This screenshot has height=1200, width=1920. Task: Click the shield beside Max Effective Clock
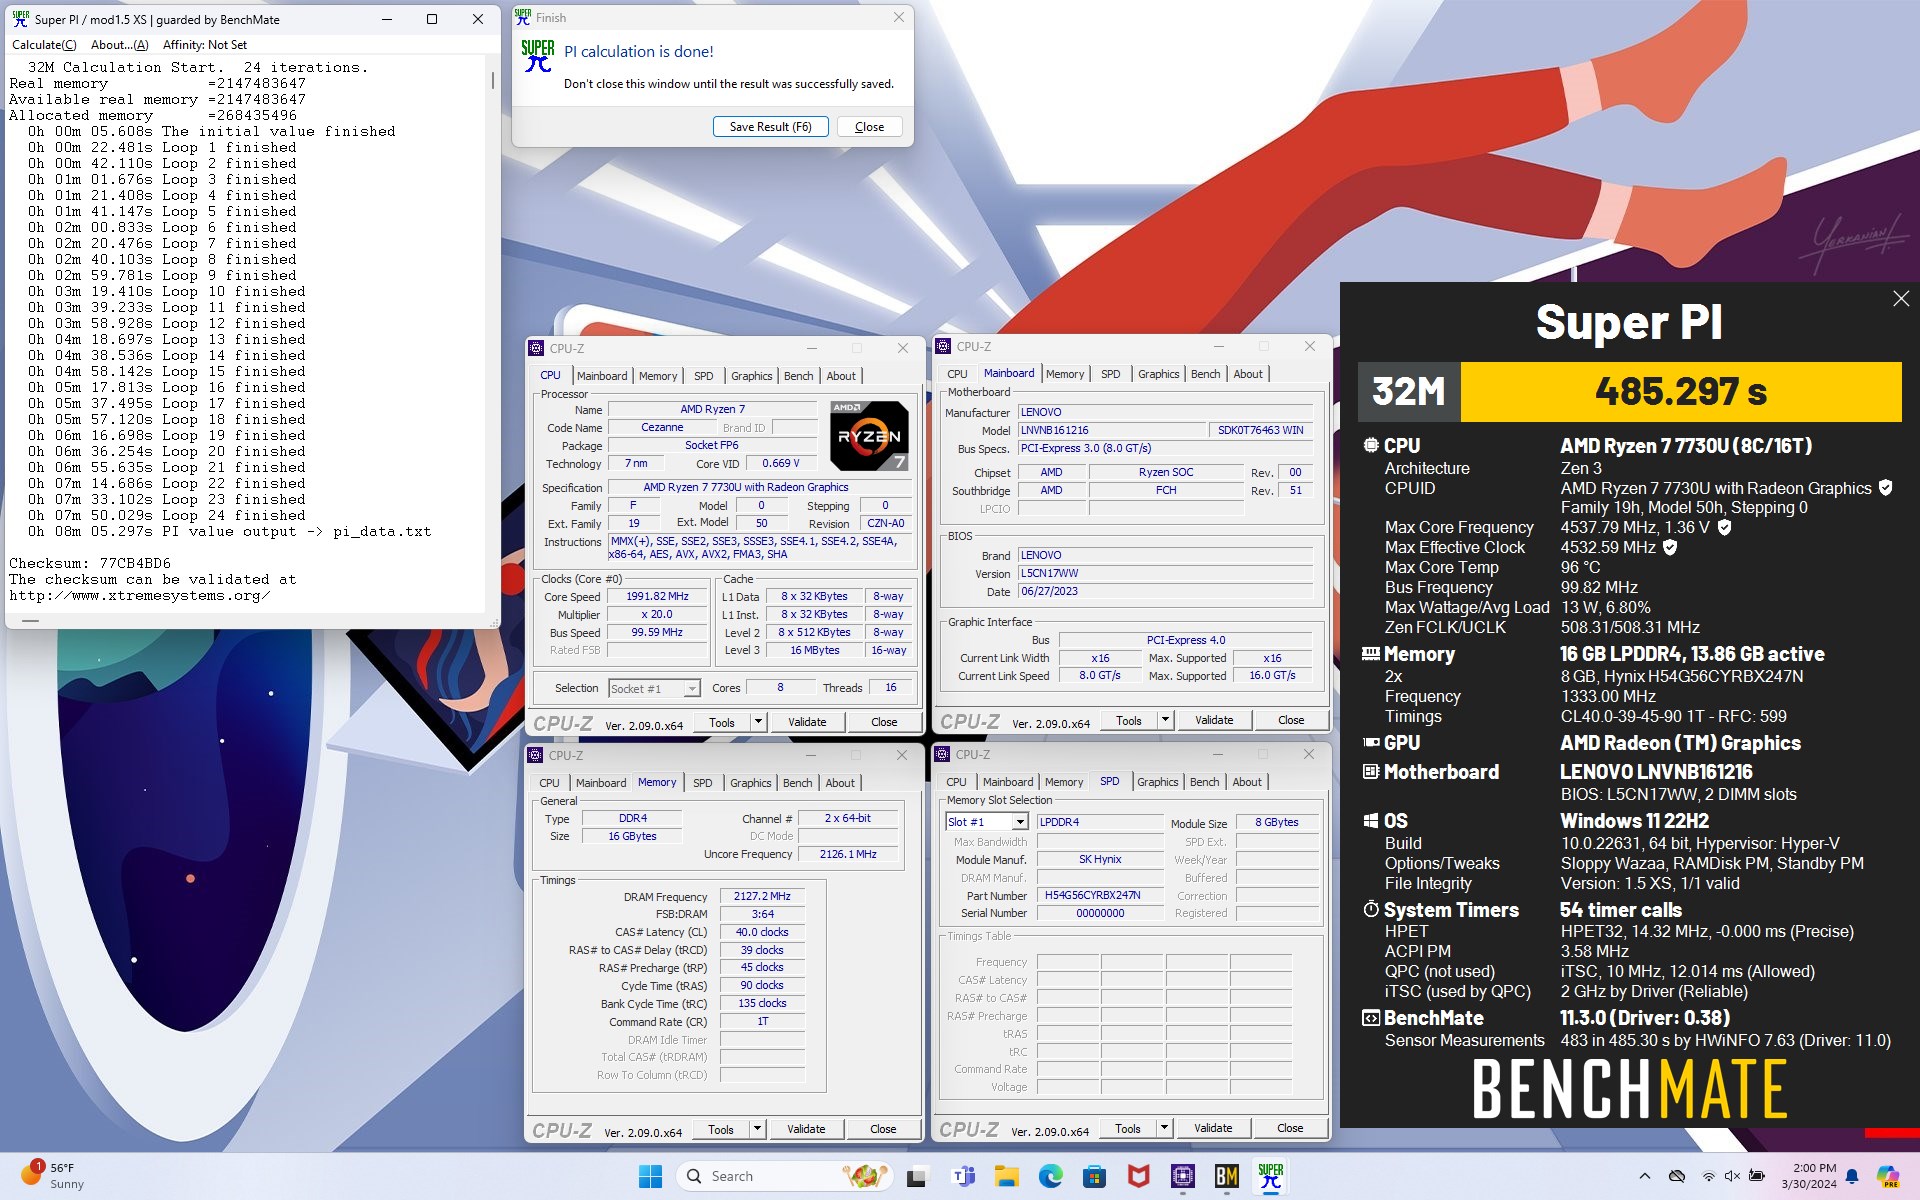[1670, 547]
